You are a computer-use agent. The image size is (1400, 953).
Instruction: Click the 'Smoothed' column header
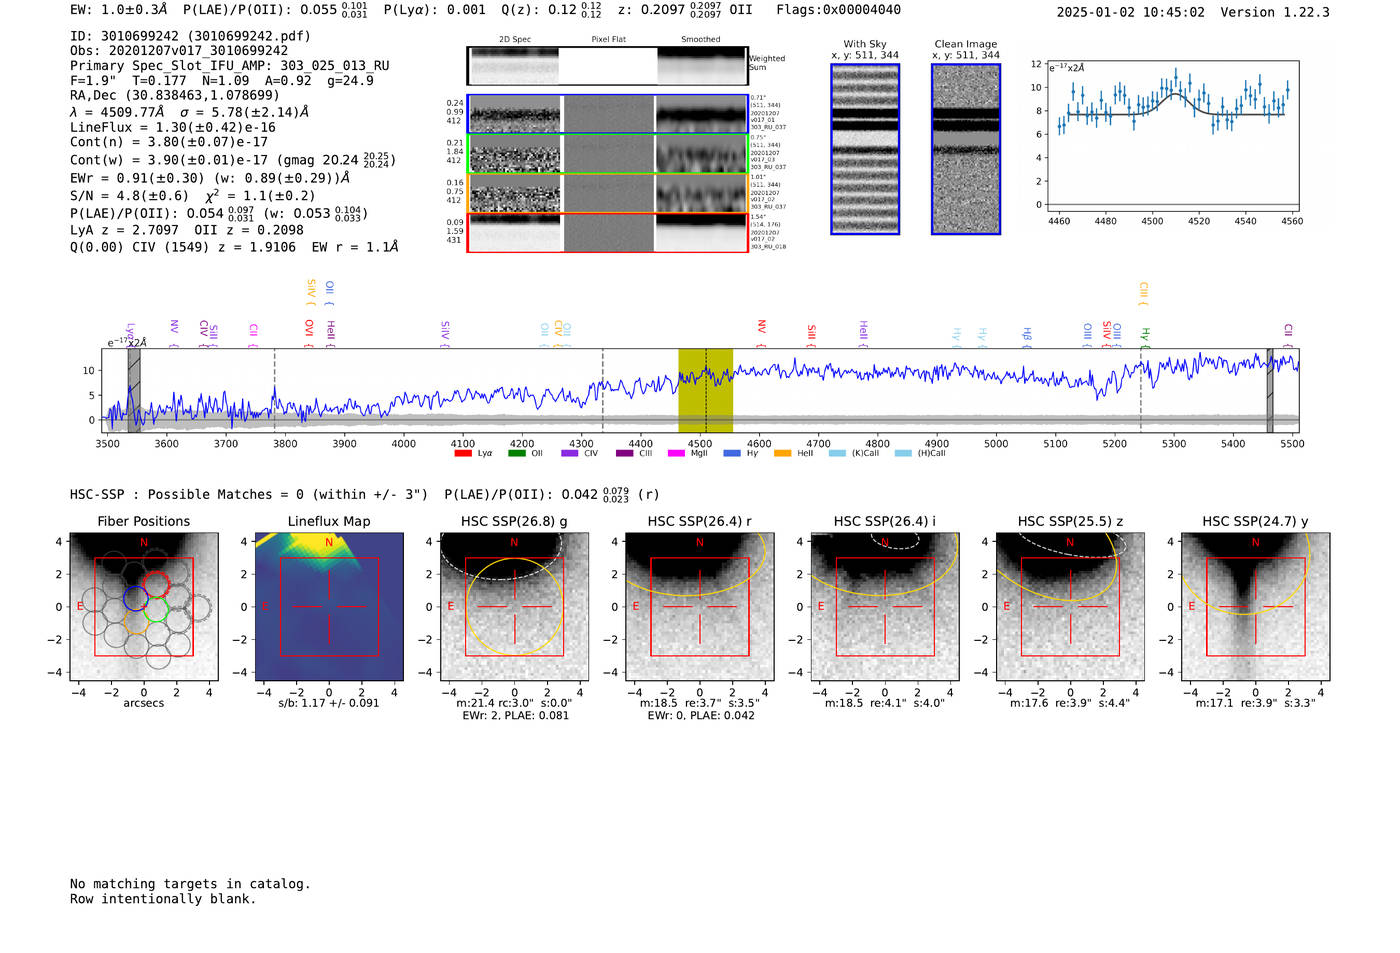tap(701, 40)
